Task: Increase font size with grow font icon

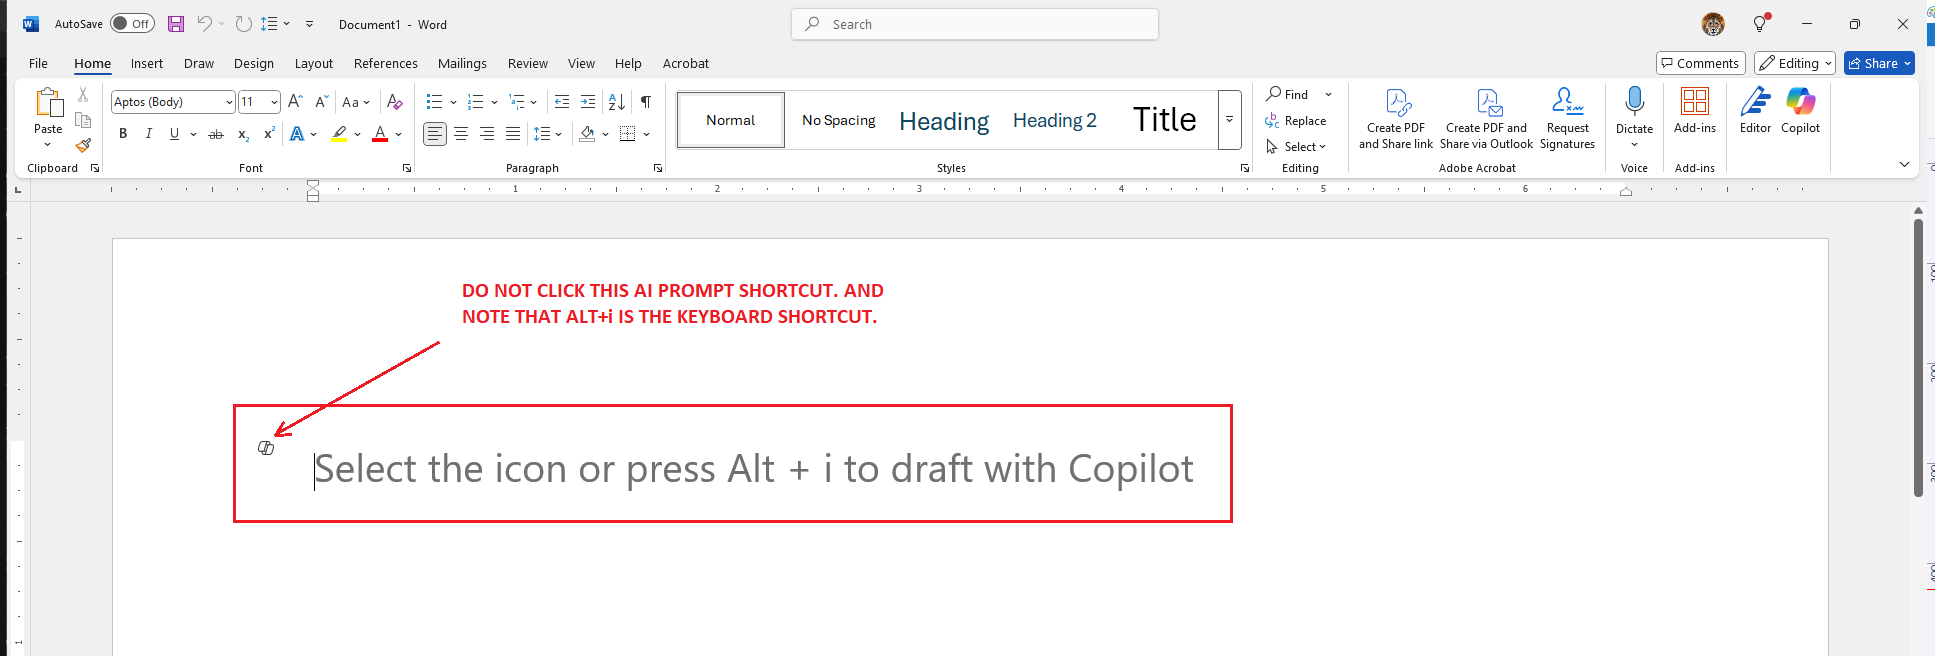Action: [295, 102]
